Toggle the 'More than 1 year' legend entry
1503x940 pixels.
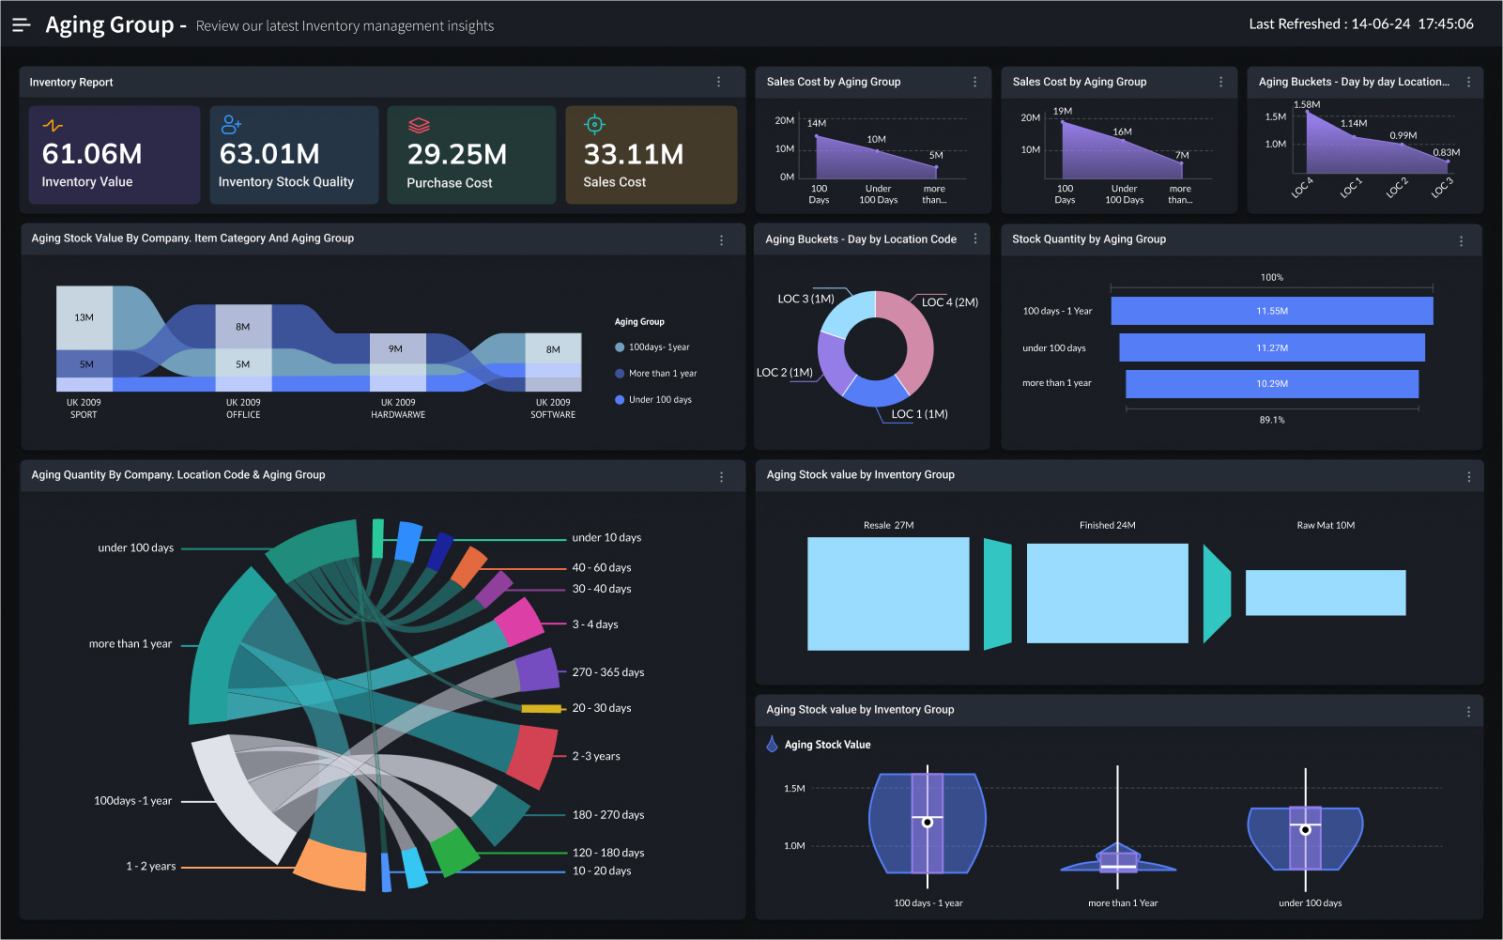(x=660, y=373)
